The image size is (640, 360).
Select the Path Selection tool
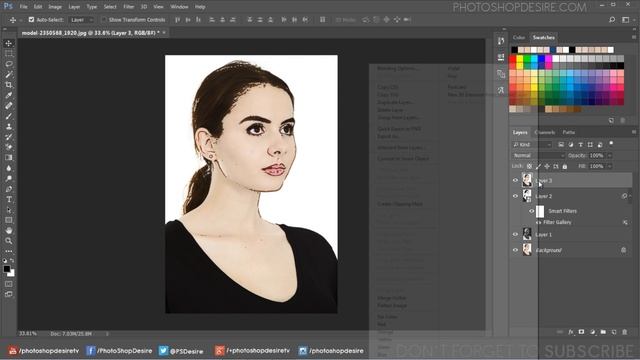(x=9, y=210)
